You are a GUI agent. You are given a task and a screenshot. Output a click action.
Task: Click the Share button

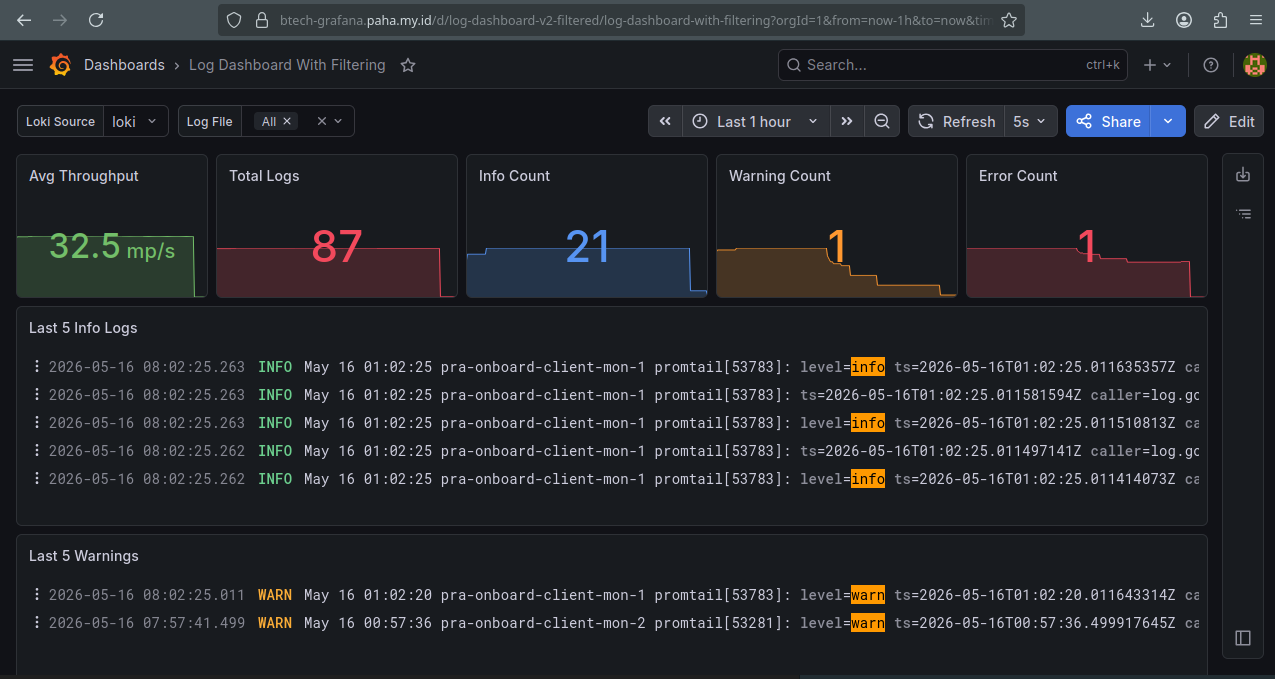(x=1109, y=121)
